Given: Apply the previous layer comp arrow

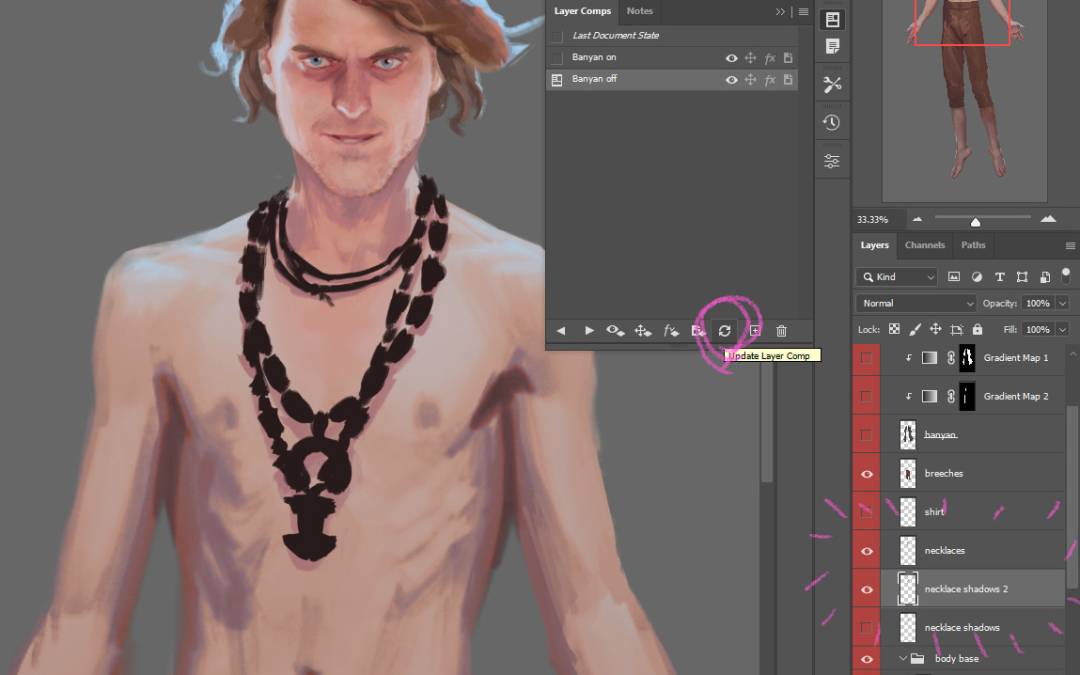Looking at the screenshot, I should pyautogui.click(x=561, y=331).
